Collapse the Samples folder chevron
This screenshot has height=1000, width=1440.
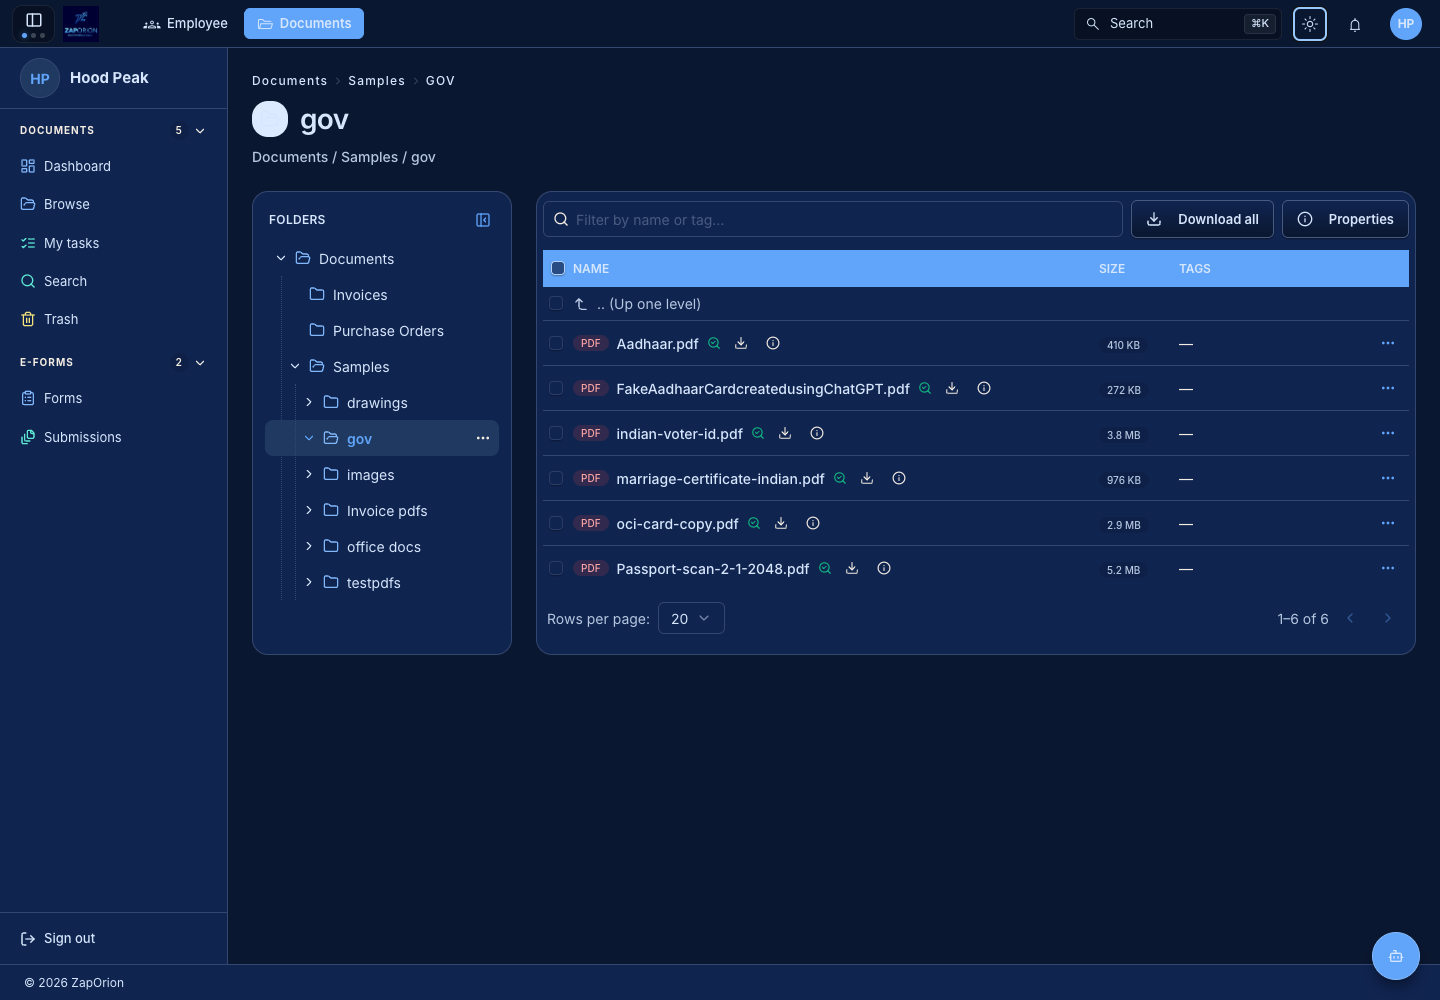295,366
